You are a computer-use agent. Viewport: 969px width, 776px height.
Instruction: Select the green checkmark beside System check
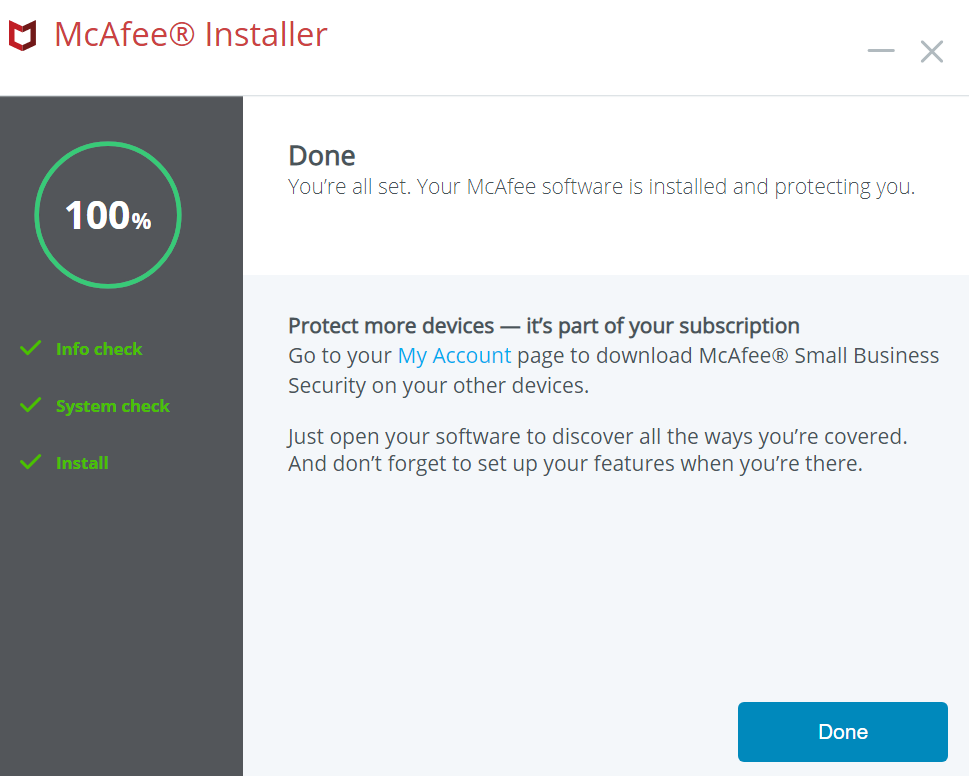30,405
